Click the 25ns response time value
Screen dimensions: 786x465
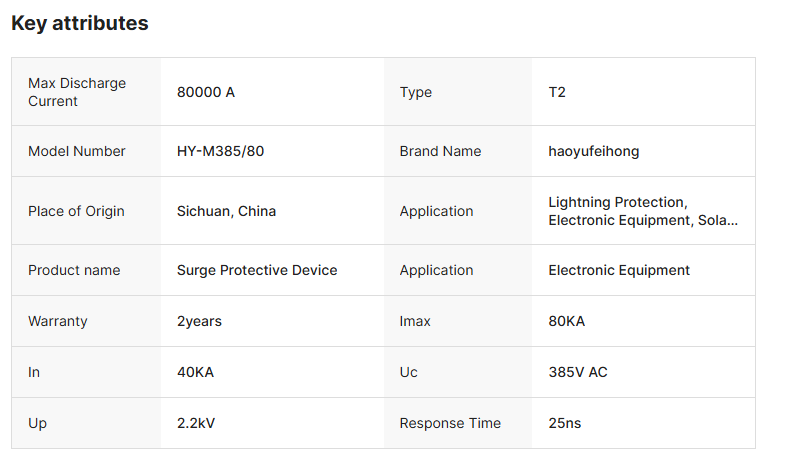[565, 423]
